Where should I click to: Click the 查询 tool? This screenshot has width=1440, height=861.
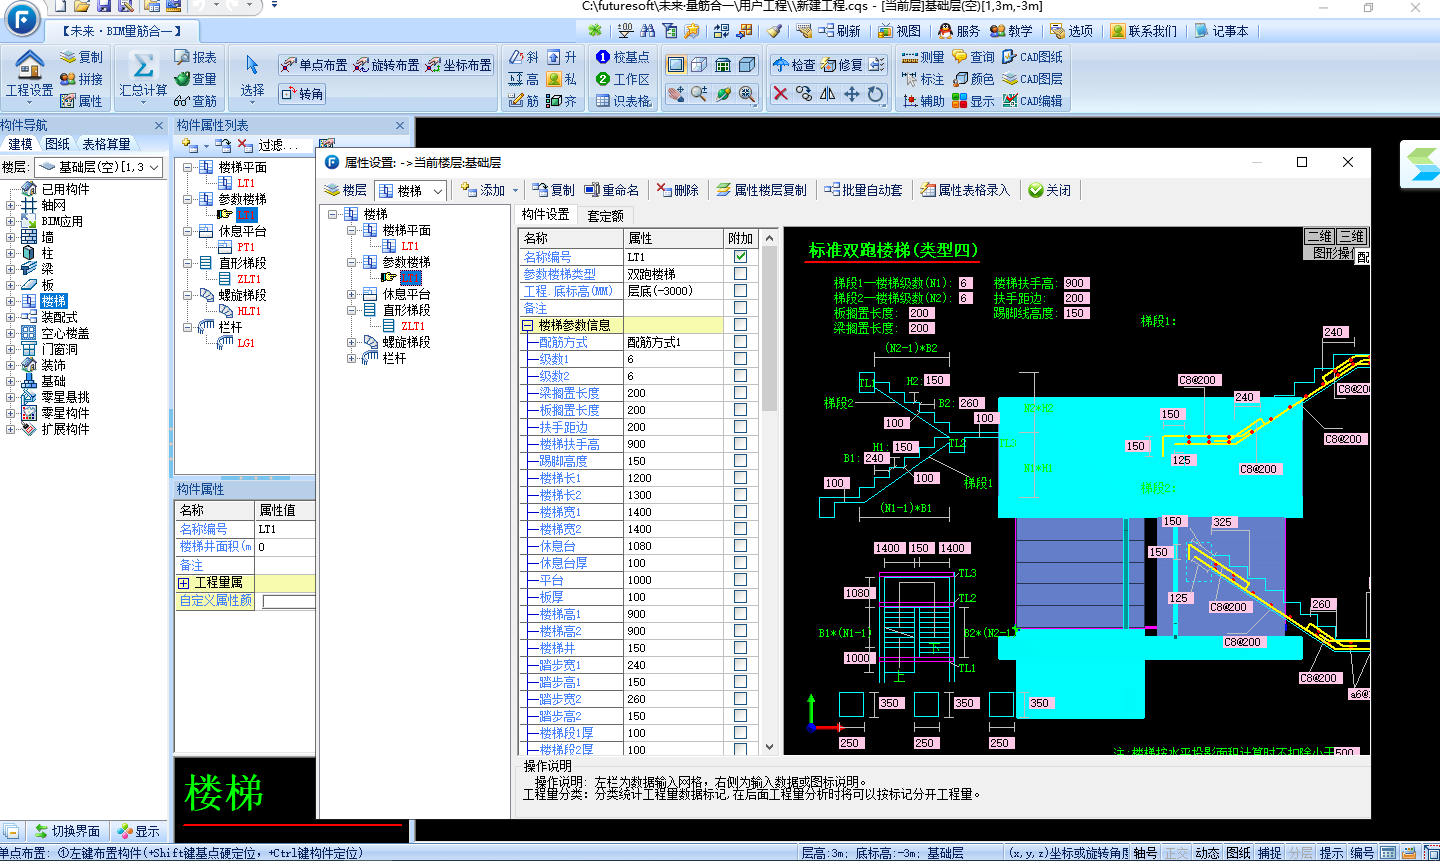973,57
